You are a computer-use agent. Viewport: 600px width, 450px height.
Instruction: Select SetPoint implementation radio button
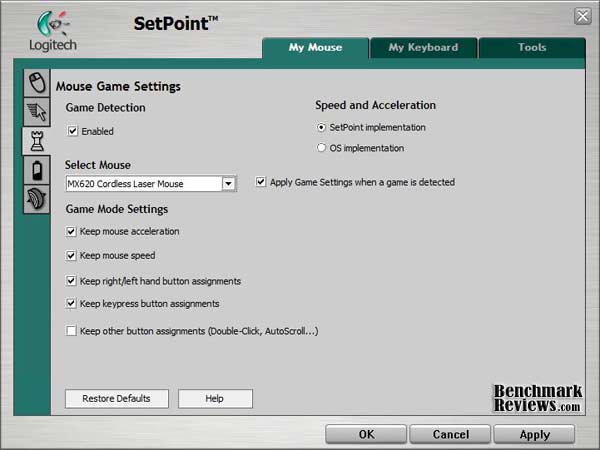321,127
